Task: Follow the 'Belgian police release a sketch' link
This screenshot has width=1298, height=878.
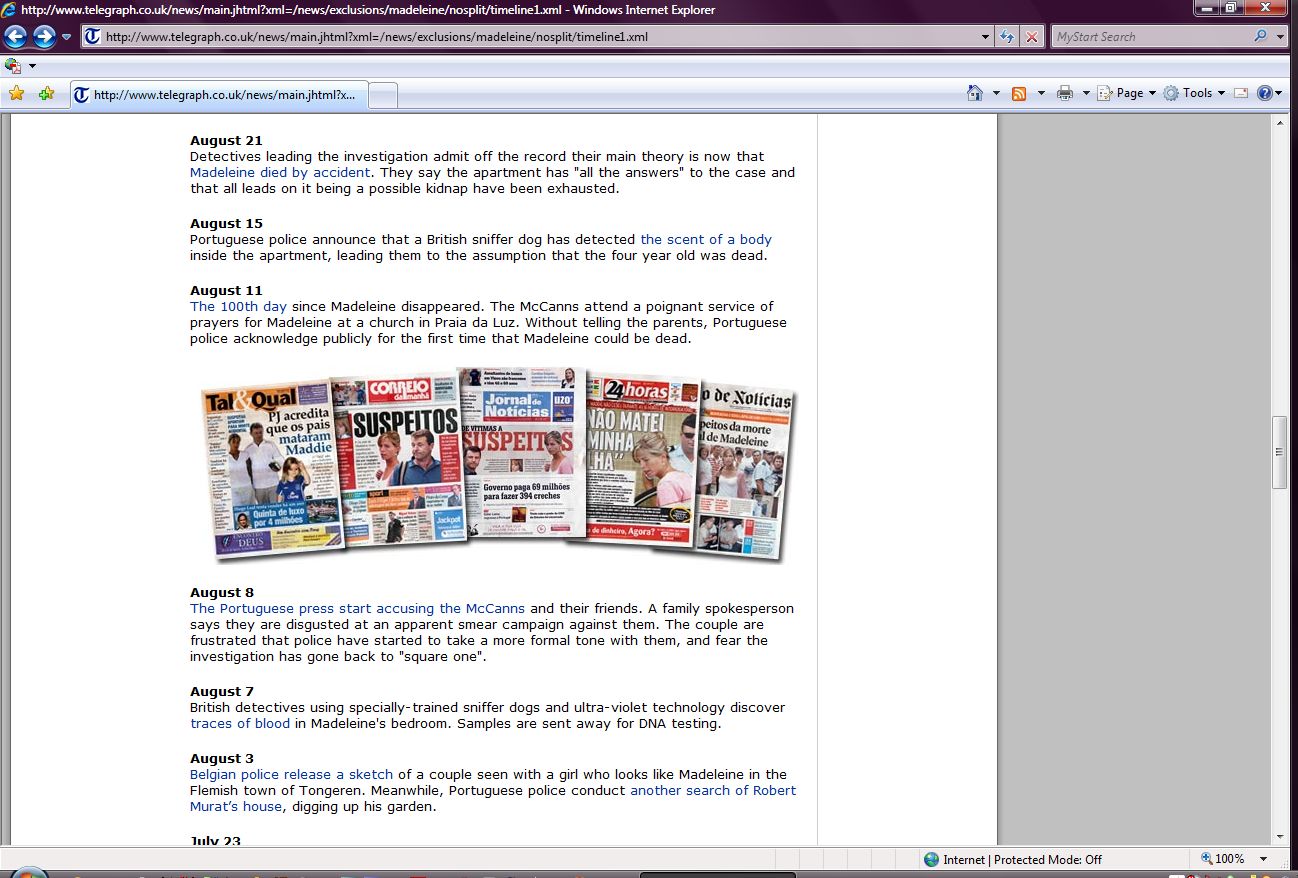Action: [x=291, y=774]
